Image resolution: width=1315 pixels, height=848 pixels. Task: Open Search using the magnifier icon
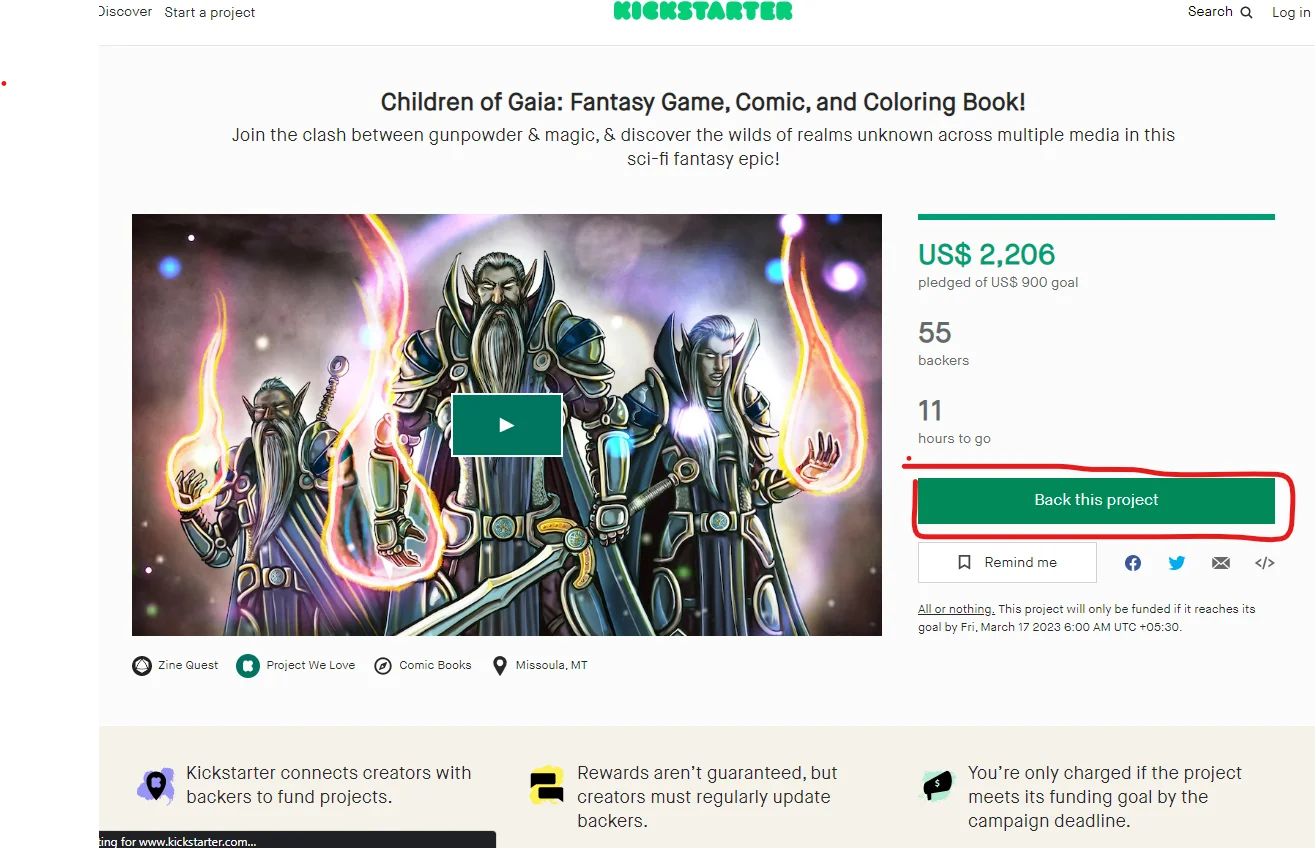1247,12
